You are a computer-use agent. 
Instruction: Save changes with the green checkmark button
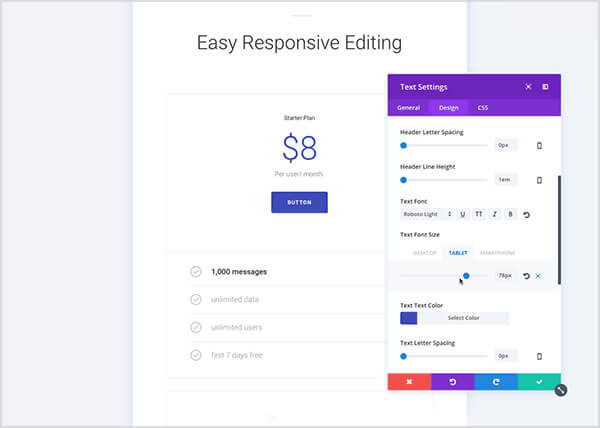(x=539, y=382)
